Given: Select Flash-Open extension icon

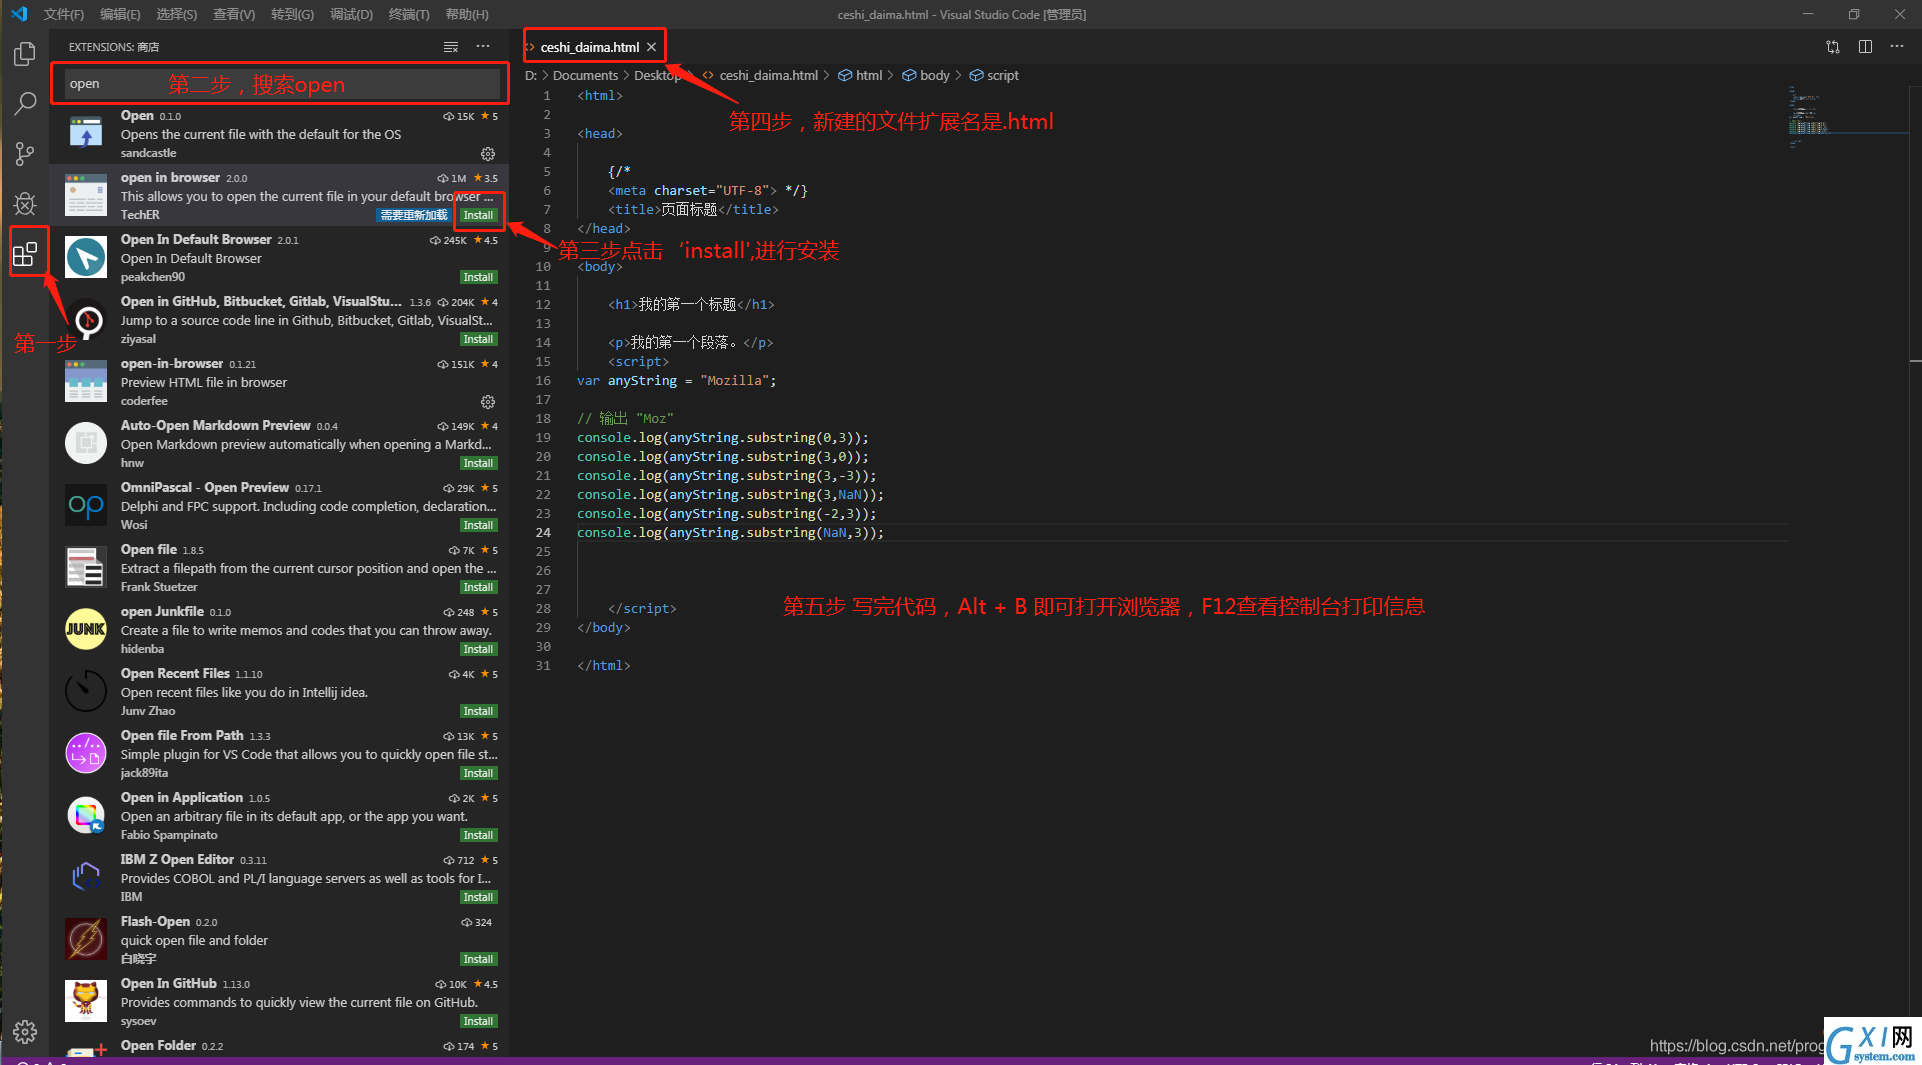Looking at the screenshot, I should click(86, 940).
